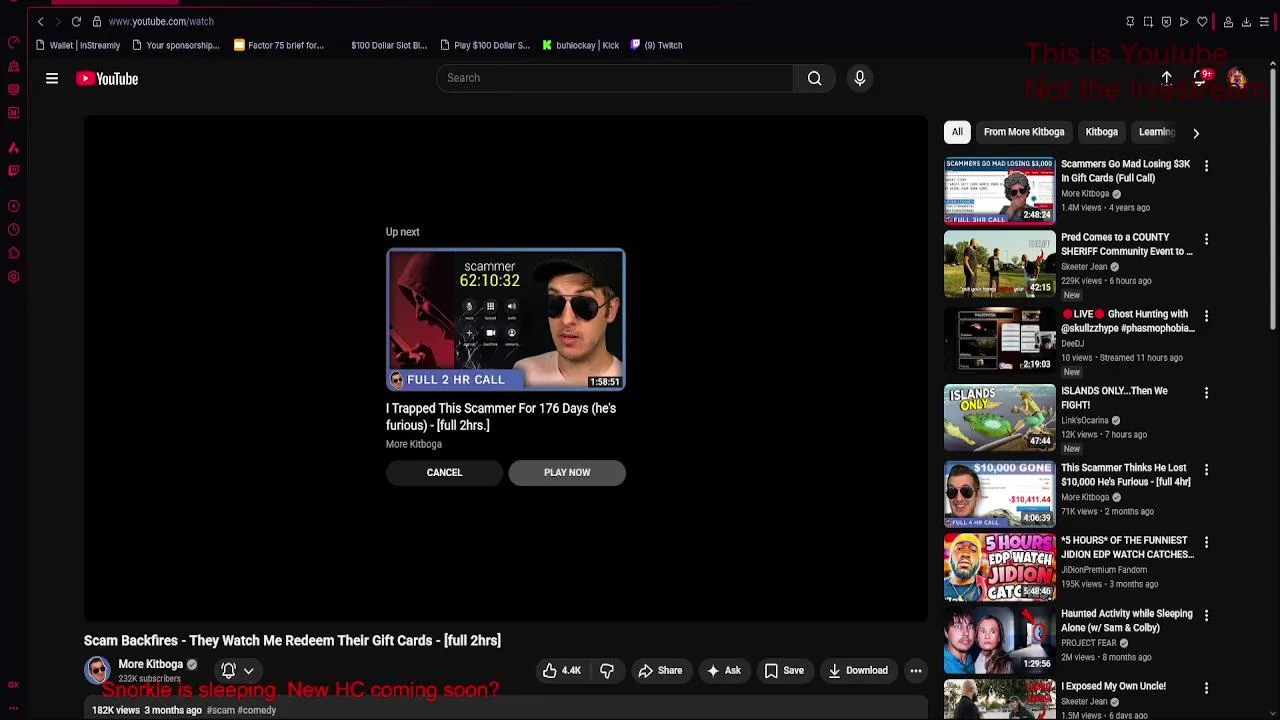Open the Factor 75 brief bookmark
Screen dimensions: 1280x720
[279, 45]
